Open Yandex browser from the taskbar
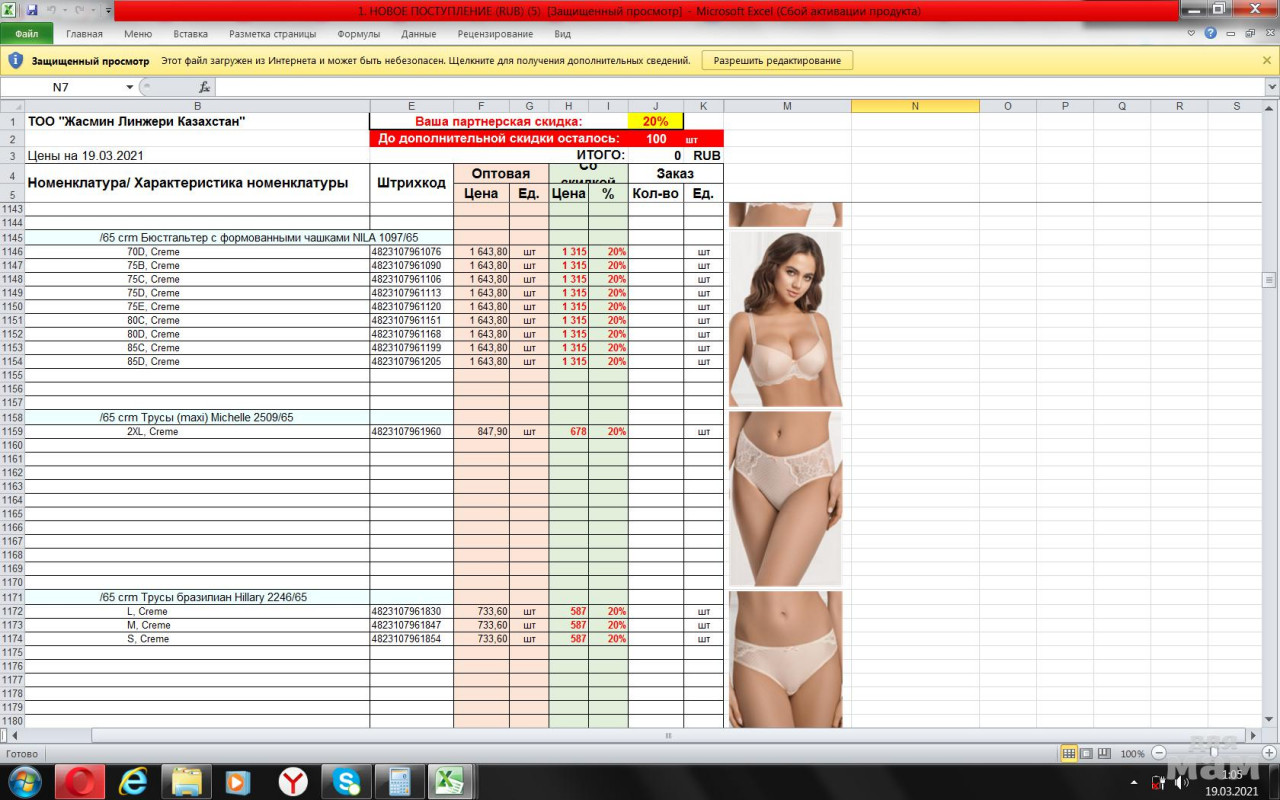The image size is (1280, 800). [292, 781]
